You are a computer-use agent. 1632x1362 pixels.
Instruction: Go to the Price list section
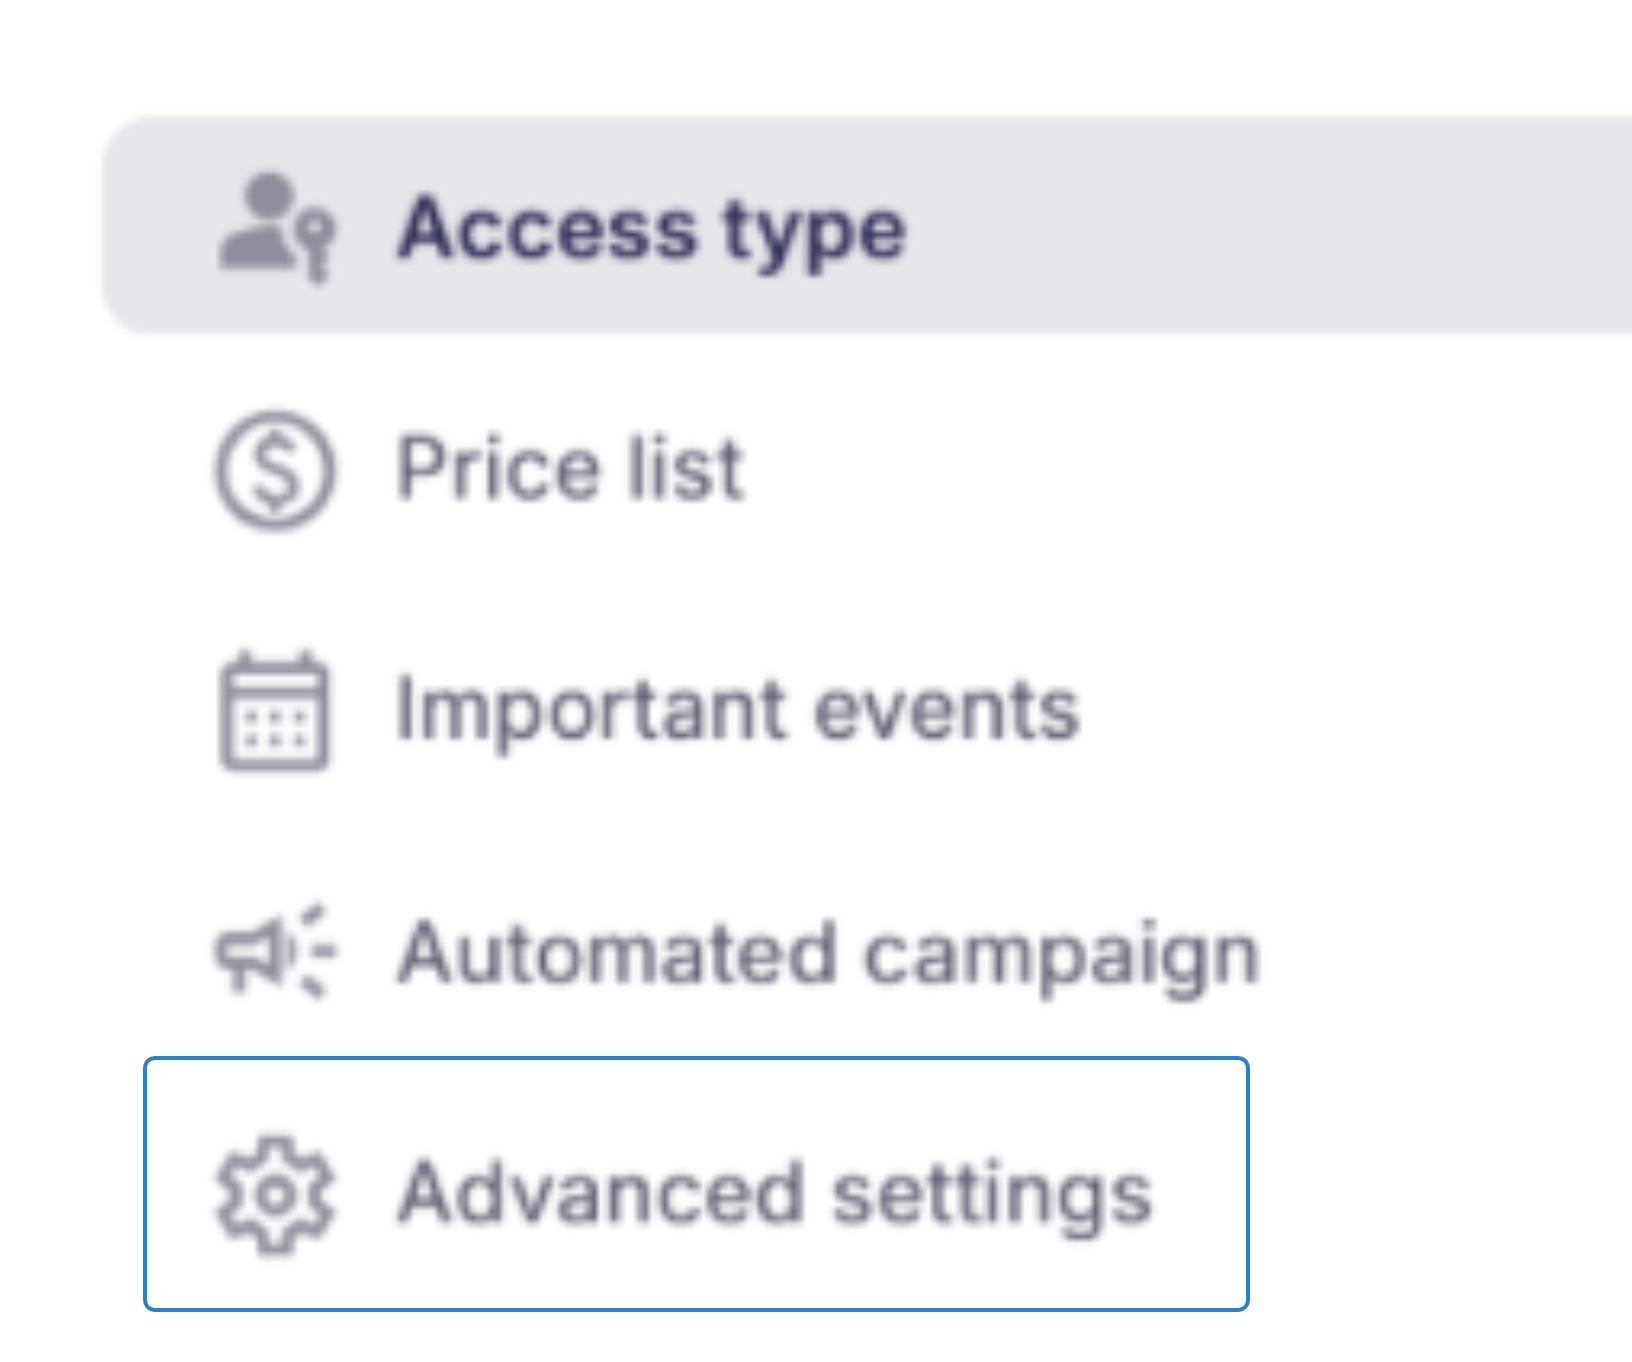(570, 468)
